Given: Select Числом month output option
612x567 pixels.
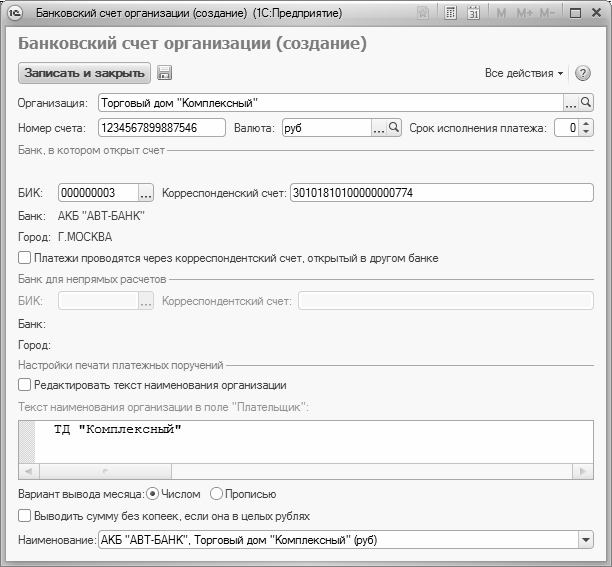Looking at the screenshot, I should [152, 494].
